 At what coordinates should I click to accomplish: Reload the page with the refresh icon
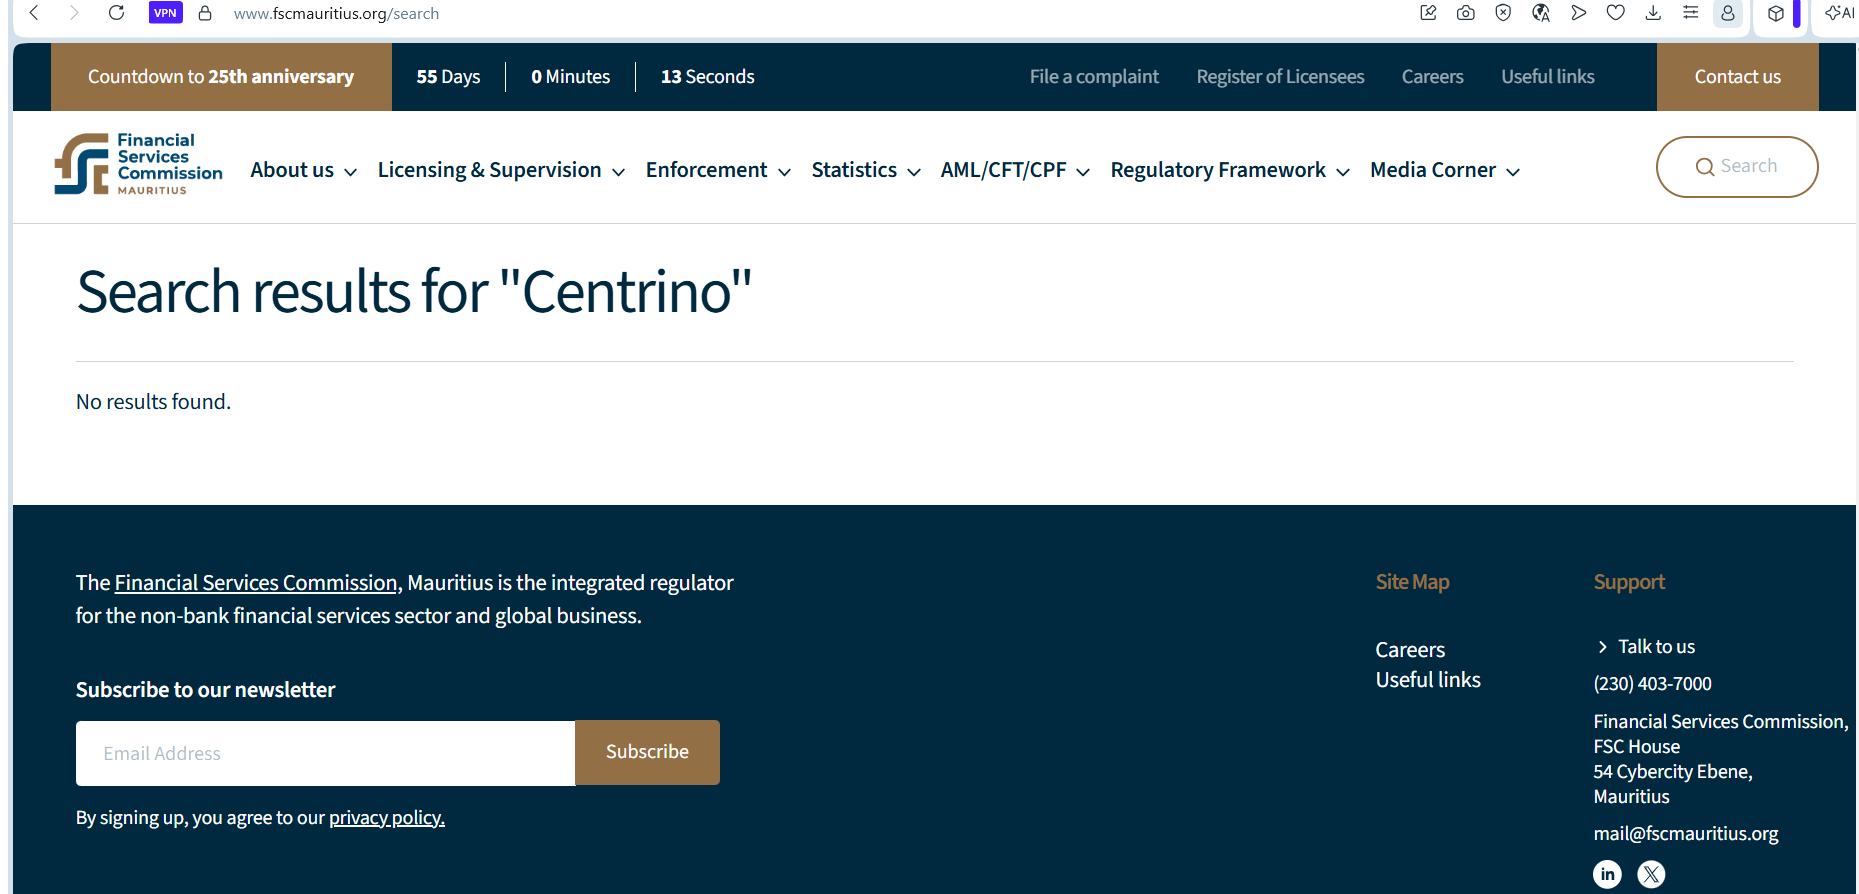116,13
